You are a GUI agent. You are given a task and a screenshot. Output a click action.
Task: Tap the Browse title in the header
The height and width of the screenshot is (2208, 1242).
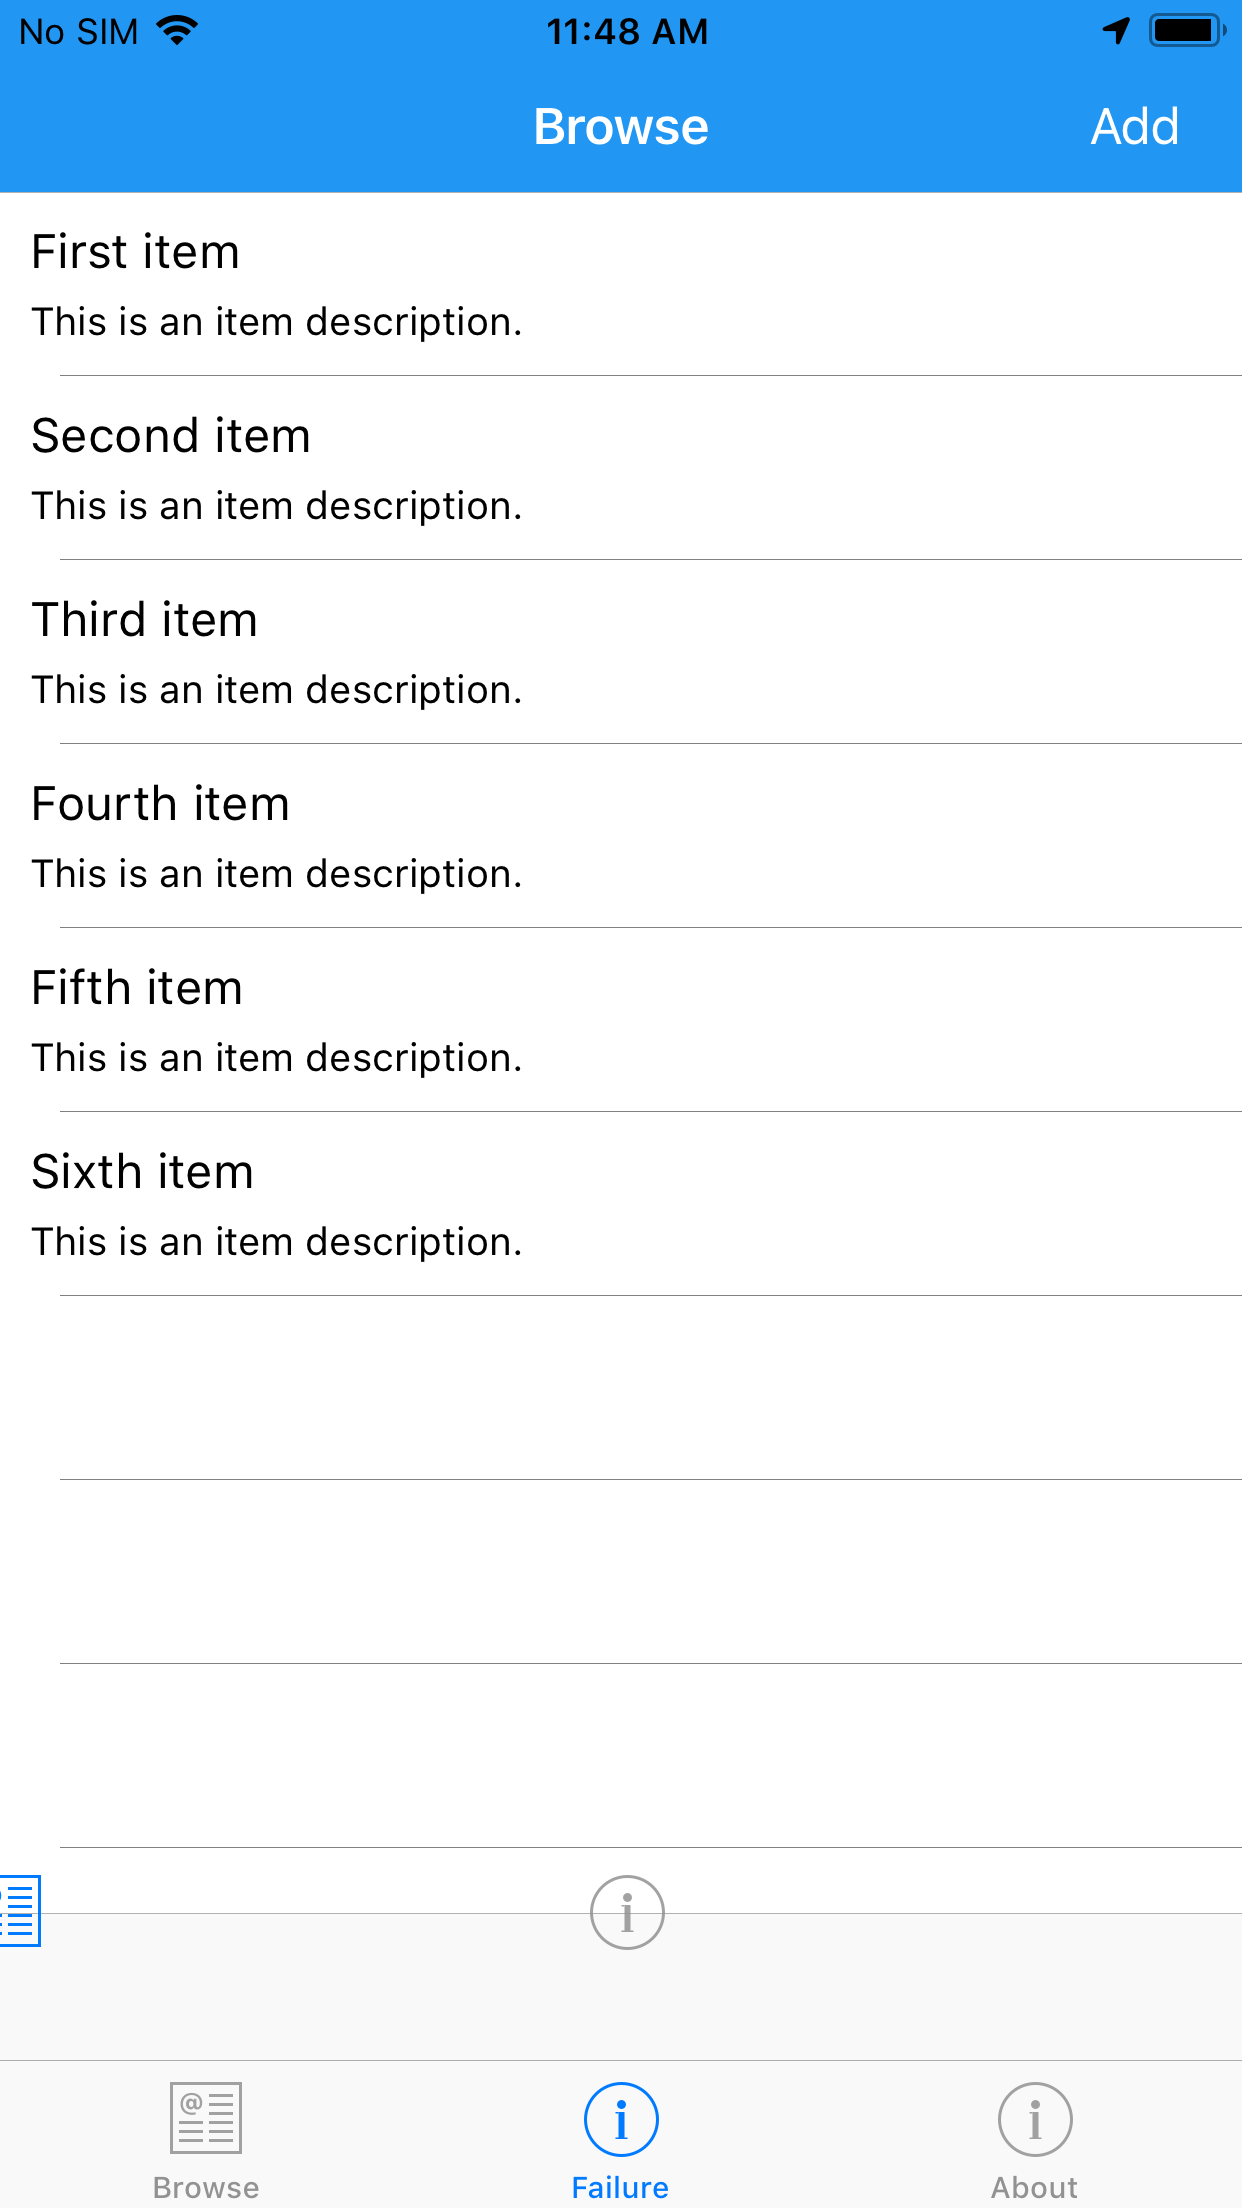(620, 126)
